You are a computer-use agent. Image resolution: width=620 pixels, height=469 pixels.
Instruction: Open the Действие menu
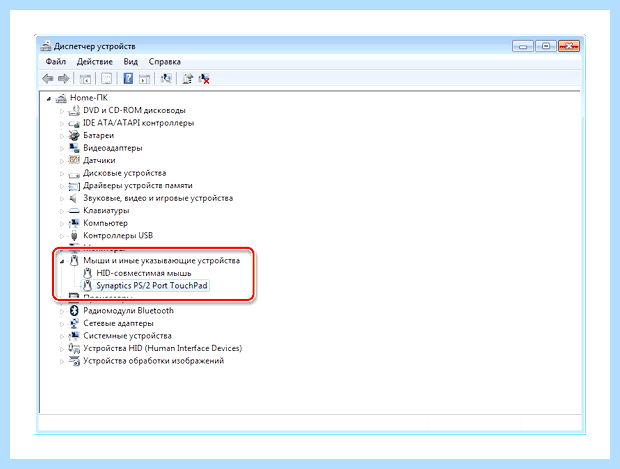tap(95, 62)
